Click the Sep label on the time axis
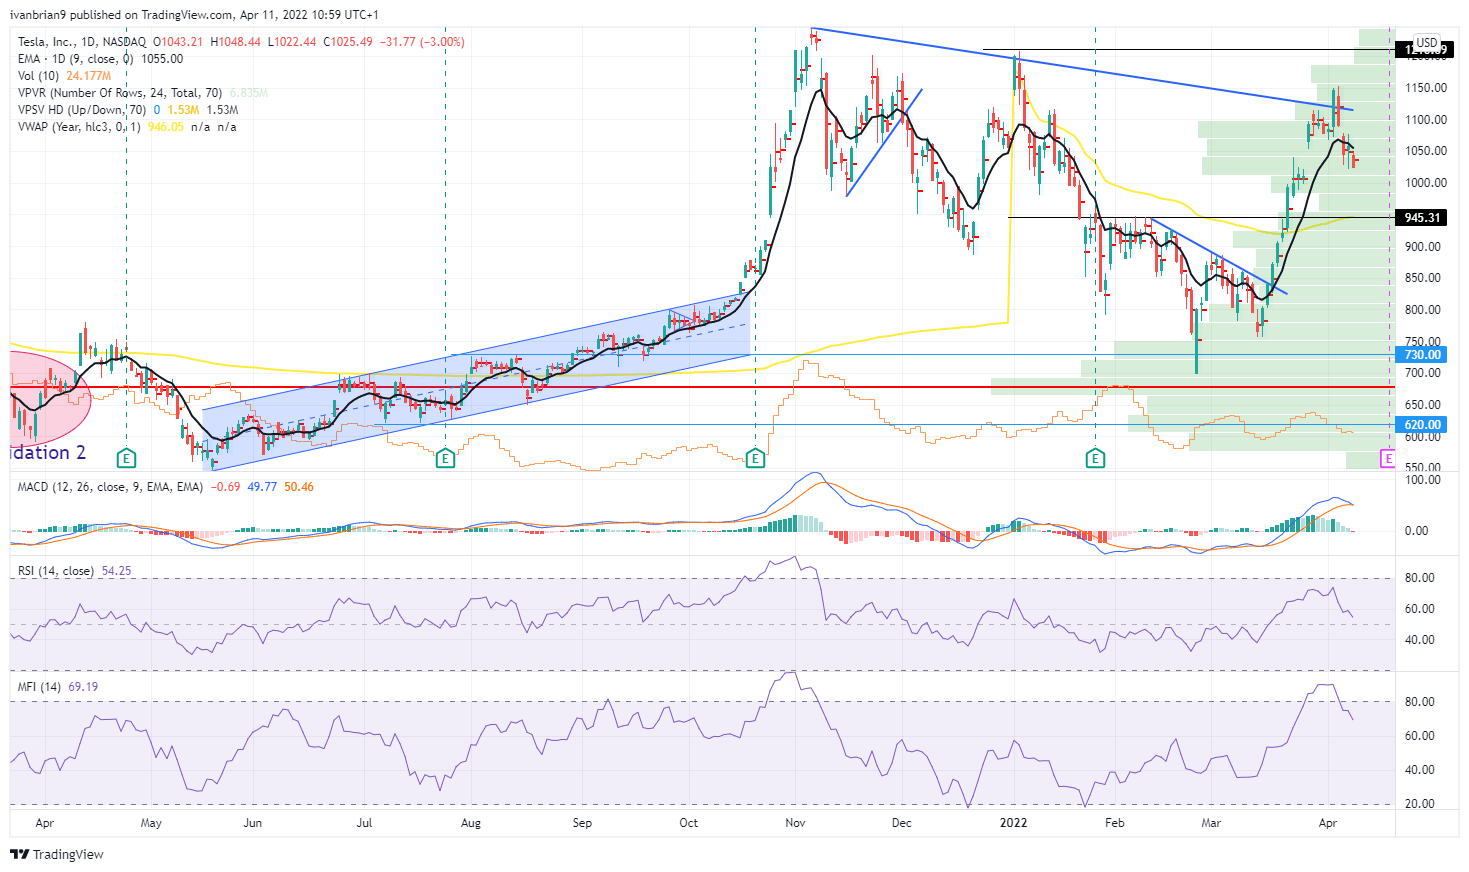Viewport: 1469px width, 872px height. tap(582, 824)
